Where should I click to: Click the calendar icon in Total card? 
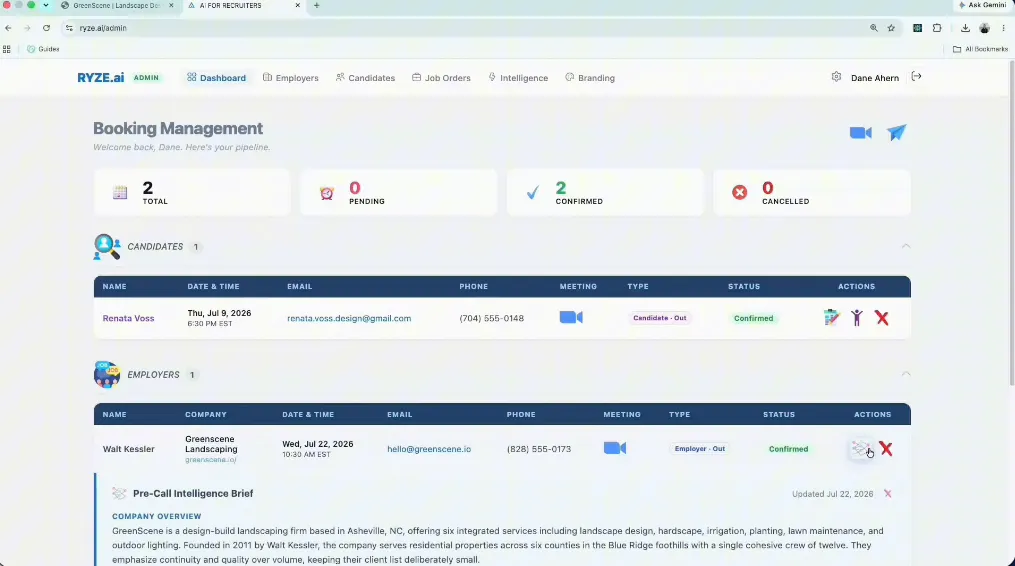[120, 192]
